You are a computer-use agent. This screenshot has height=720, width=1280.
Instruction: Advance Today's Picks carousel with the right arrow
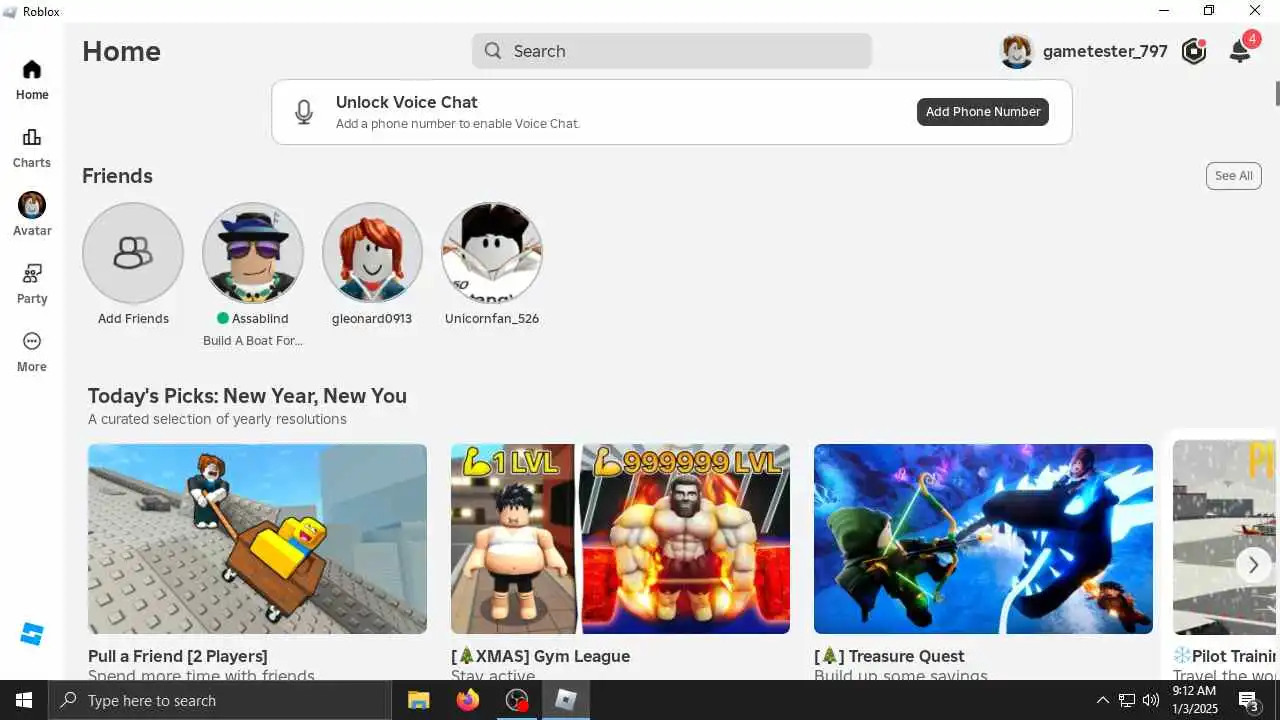click(1253, 565)
